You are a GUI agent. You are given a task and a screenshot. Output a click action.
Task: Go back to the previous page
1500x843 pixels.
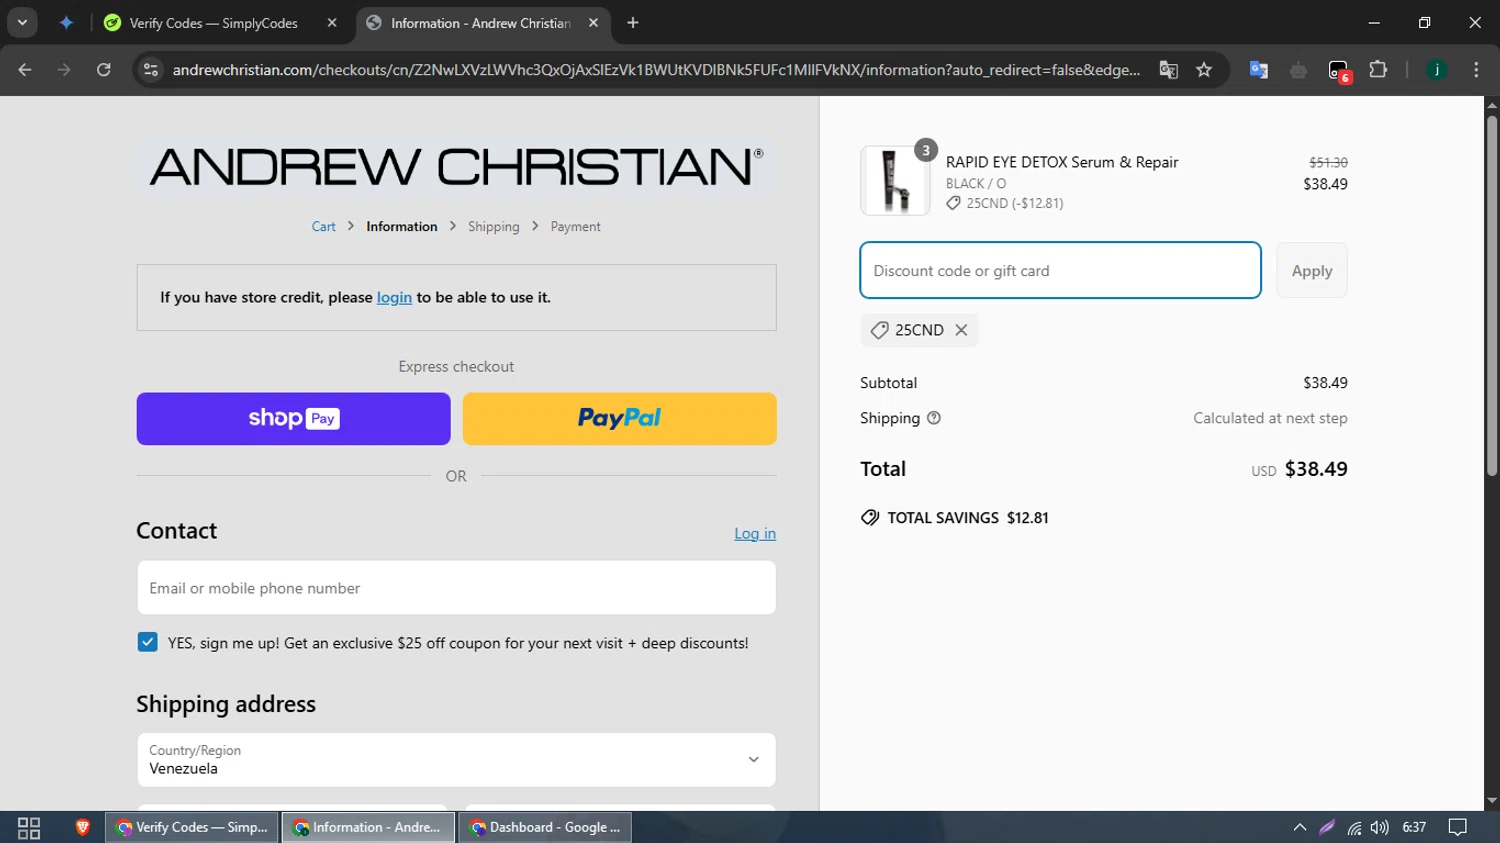click(x=25, y=70)
